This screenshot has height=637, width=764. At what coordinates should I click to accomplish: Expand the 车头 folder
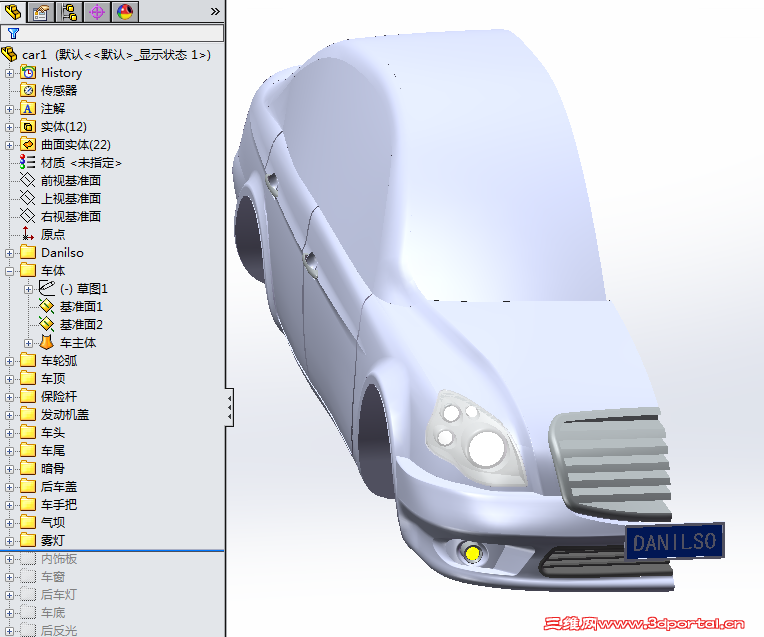9,434
